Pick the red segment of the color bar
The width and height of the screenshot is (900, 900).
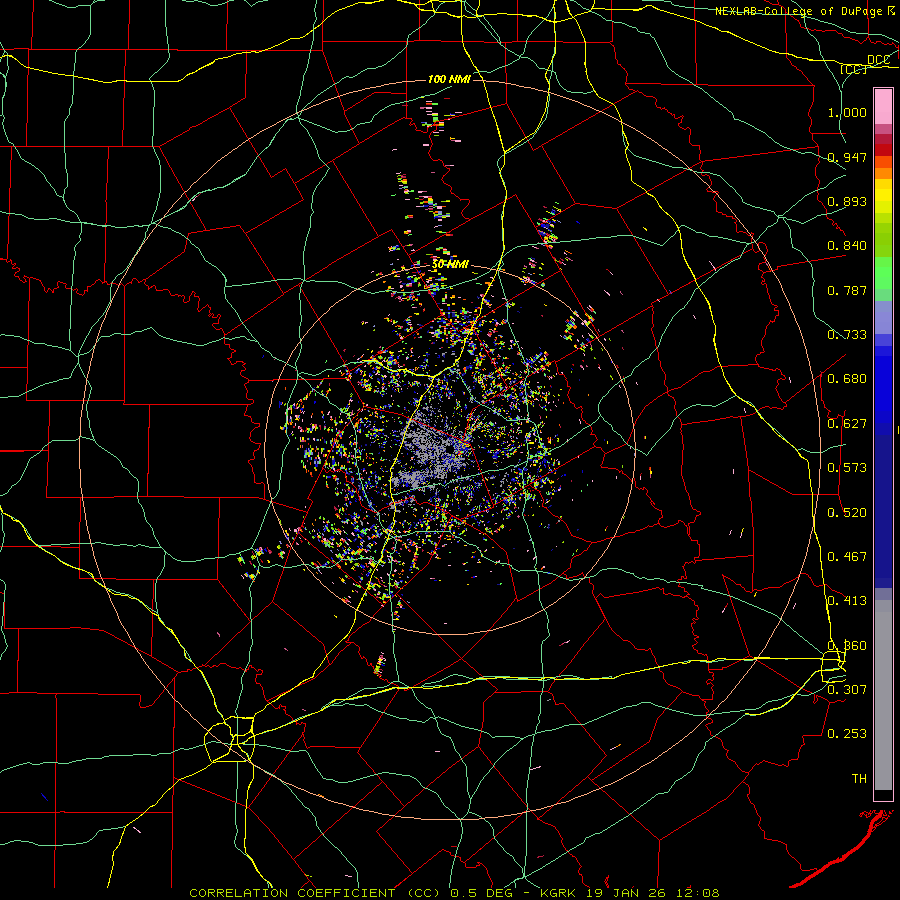(x=883, y=149)
